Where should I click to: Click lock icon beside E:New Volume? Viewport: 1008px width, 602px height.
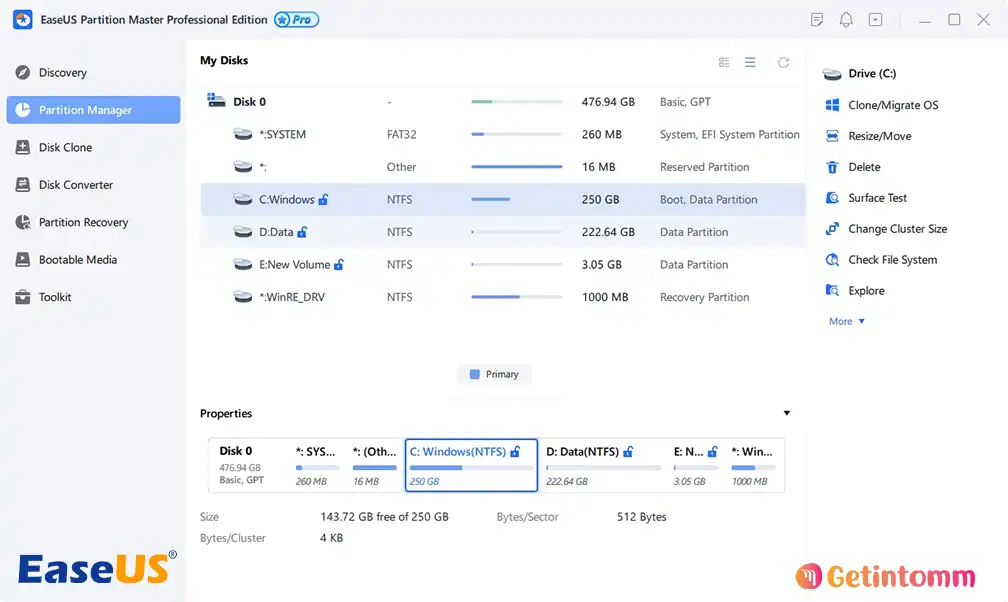click(339, 264)
